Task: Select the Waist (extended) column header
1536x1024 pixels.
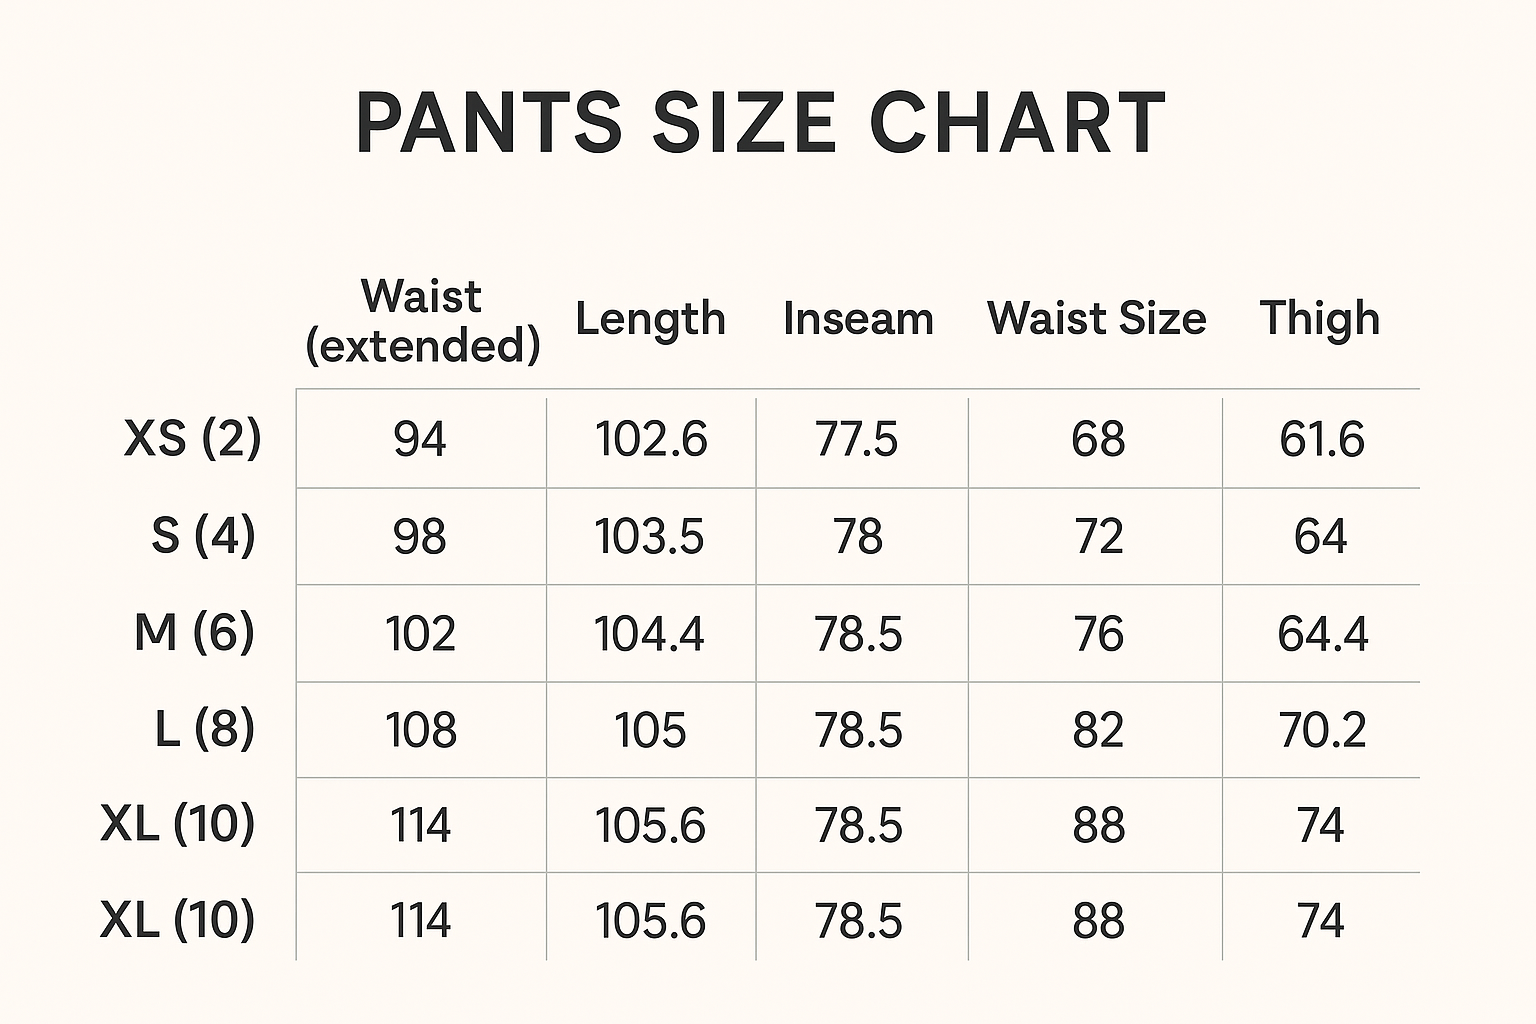Action: 422,321
